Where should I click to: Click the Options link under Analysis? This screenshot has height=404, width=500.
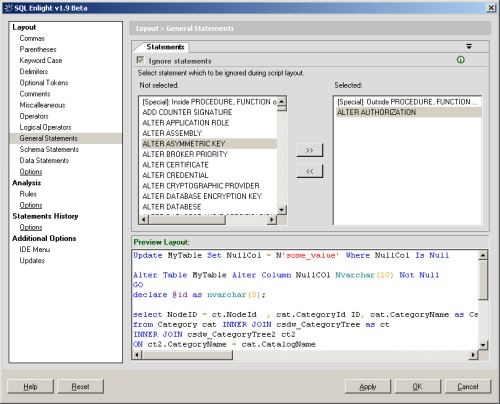31,205
